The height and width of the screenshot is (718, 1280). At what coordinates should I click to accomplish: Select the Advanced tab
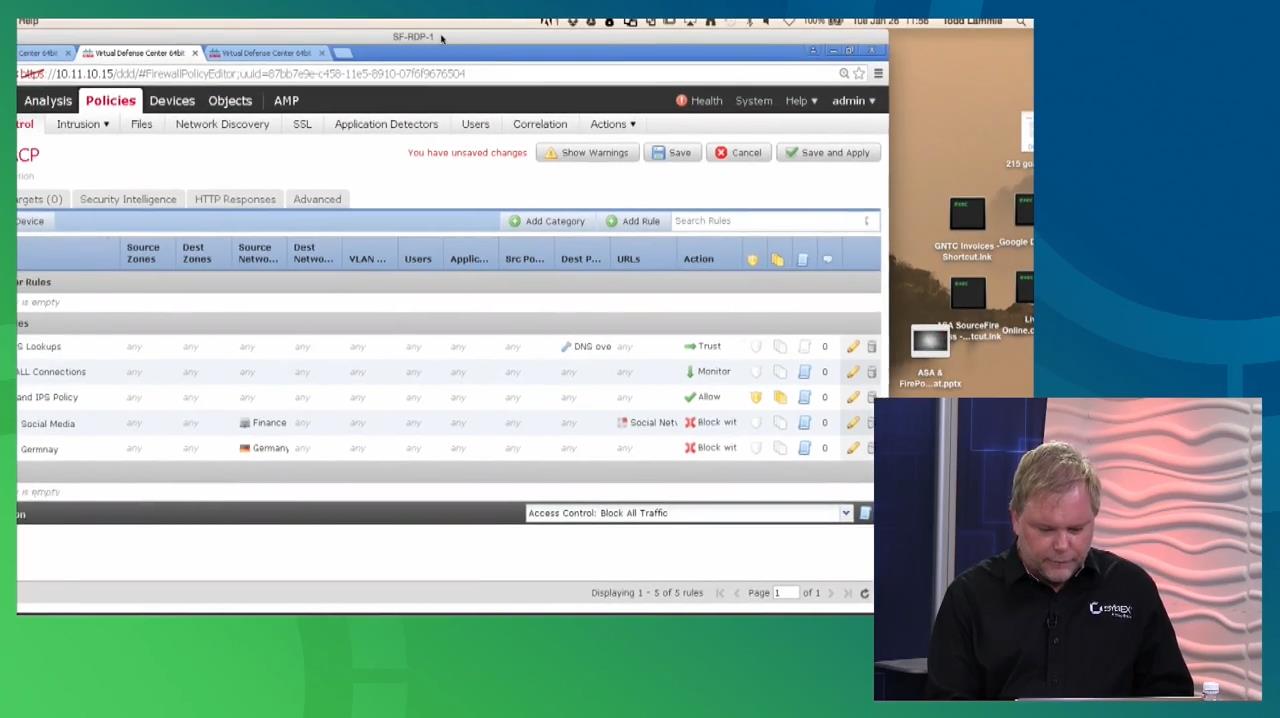click(x=317, y=199)
